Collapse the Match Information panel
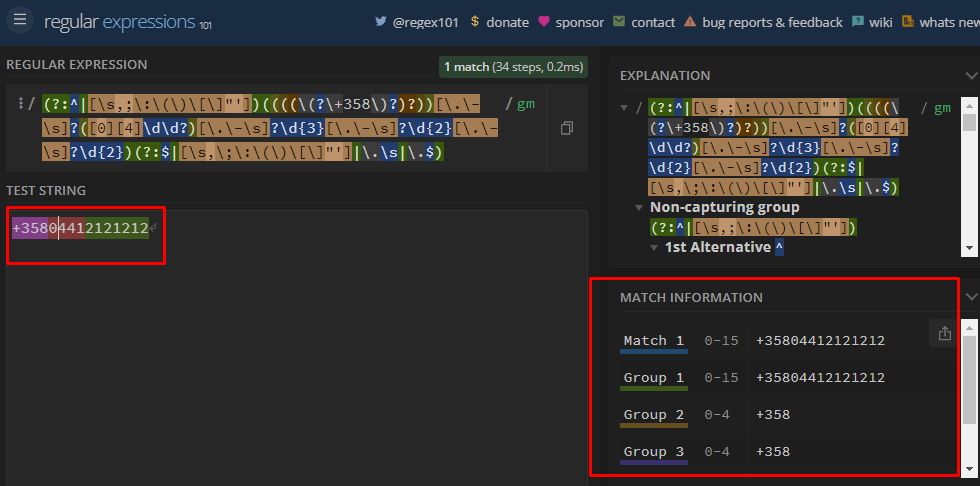The height and width of the screenshot is (486, 980). point(970,297)
